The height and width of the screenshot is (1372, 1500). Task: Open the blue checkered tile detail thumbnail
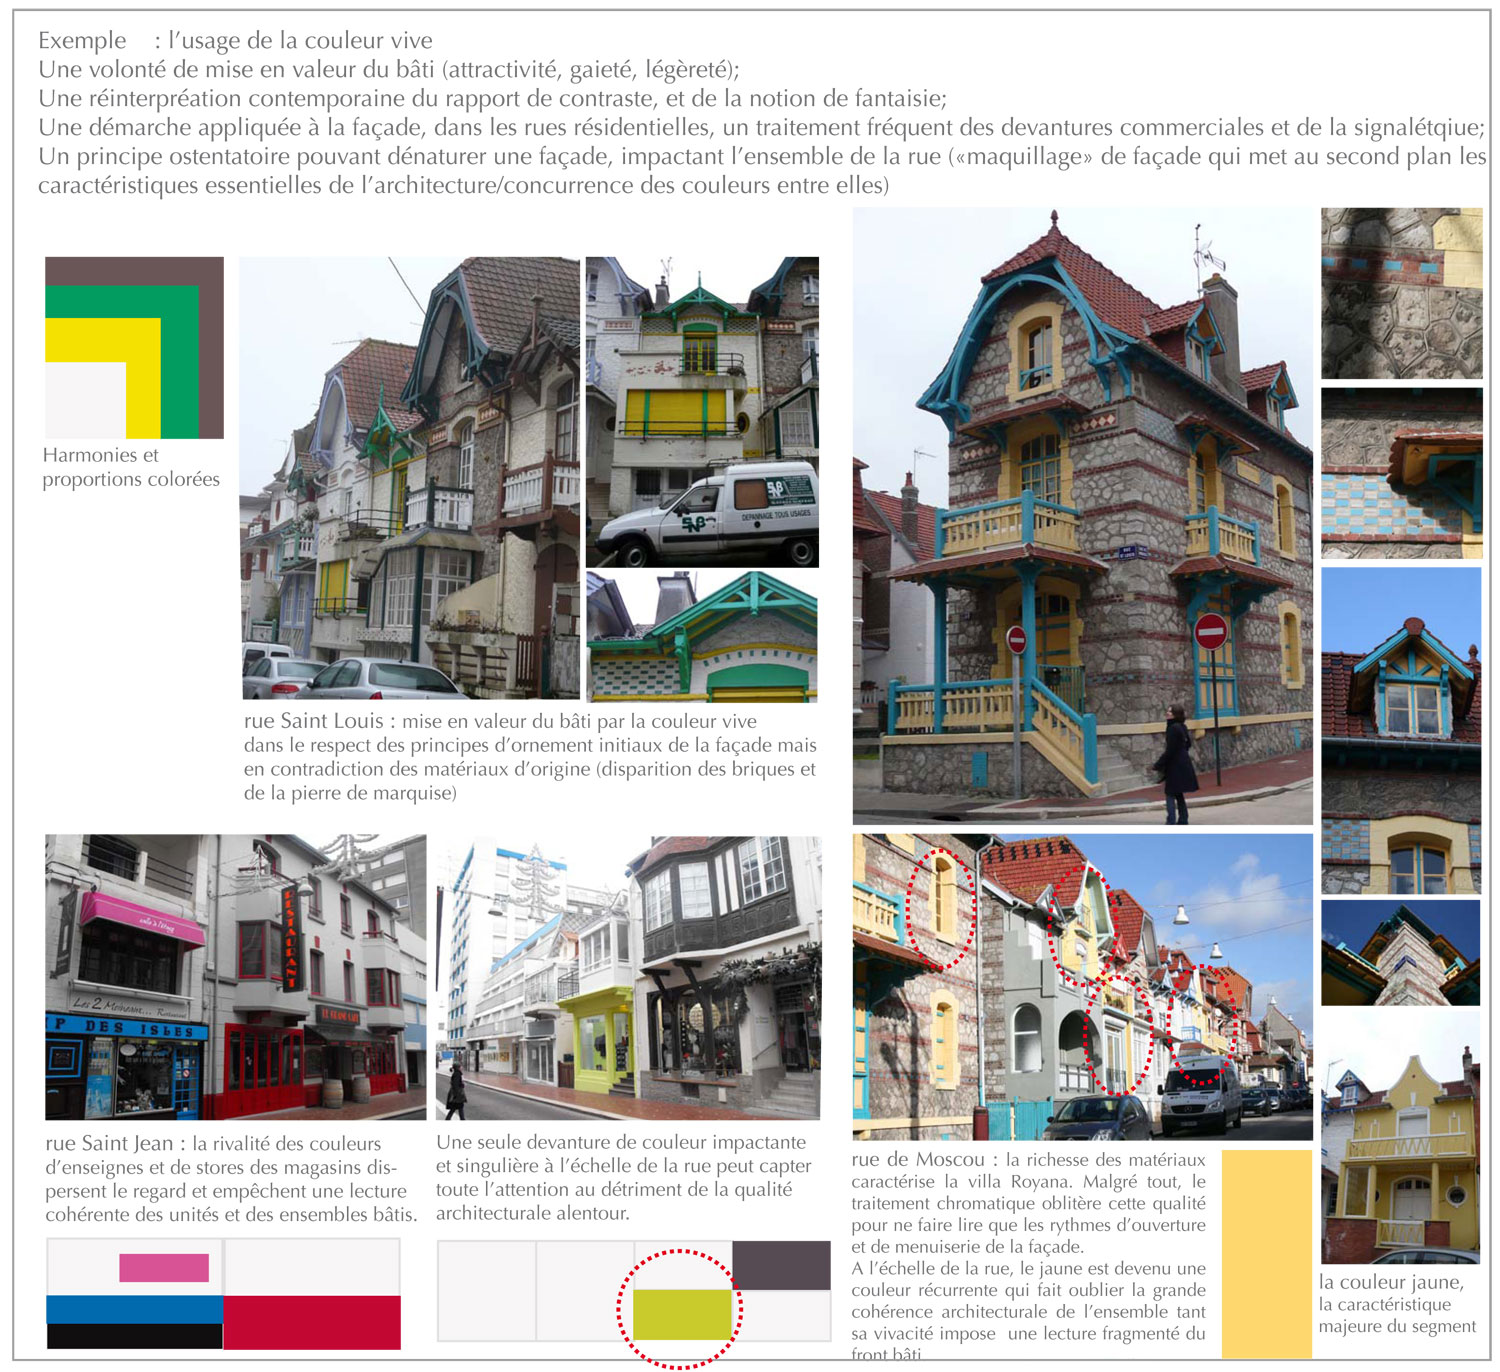(1401, 473)
